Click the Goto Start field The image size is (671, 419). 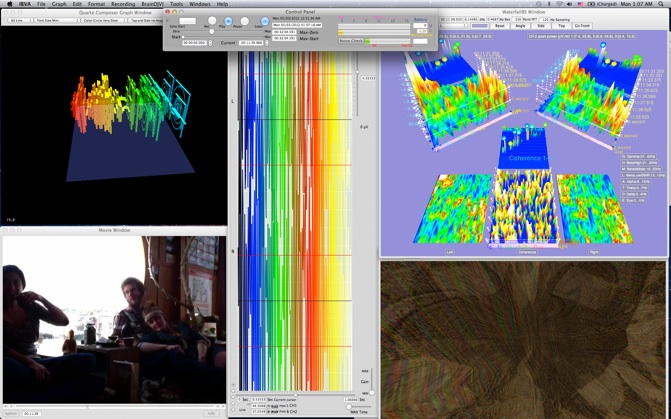click(x=187, y=21)
